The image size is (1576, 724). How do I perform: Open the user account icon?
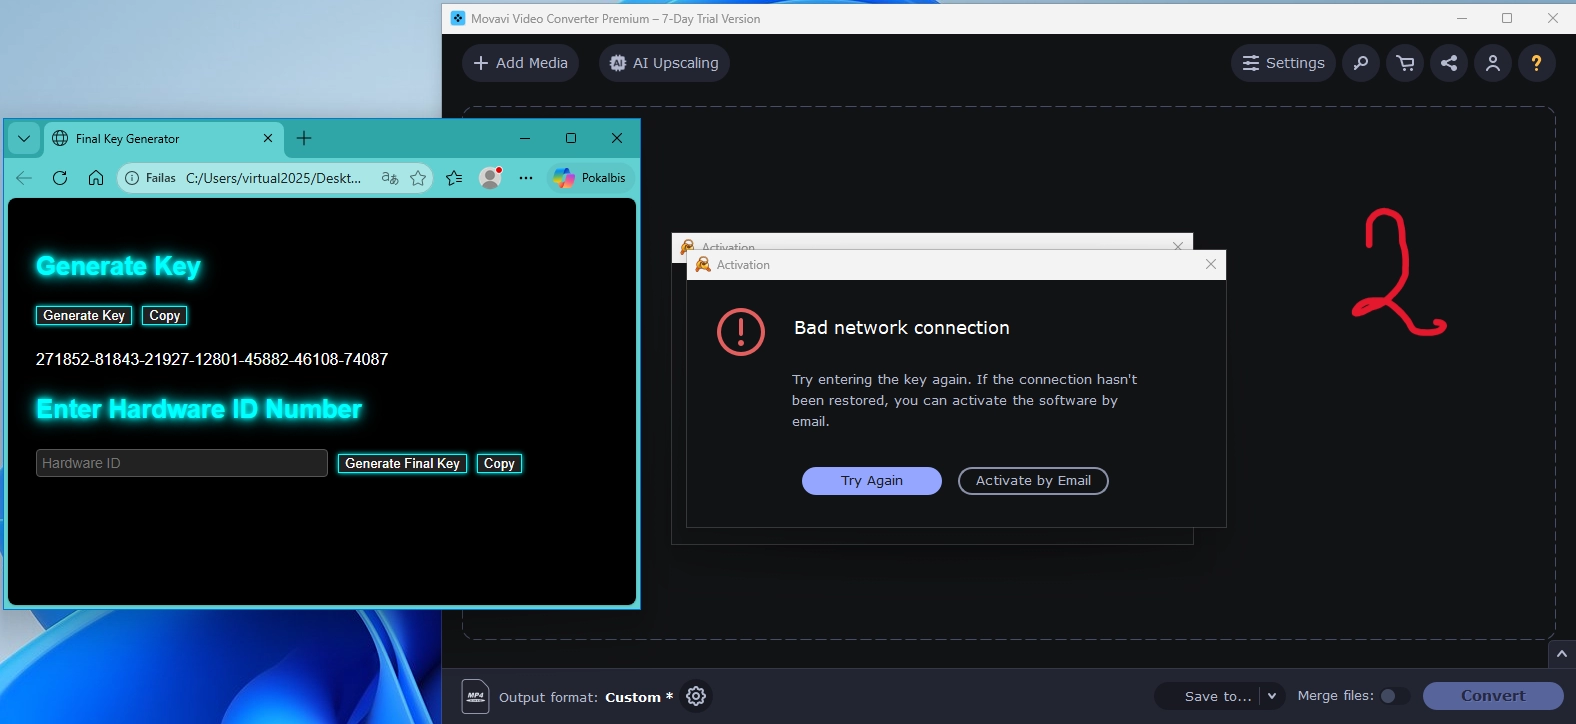1493,63
